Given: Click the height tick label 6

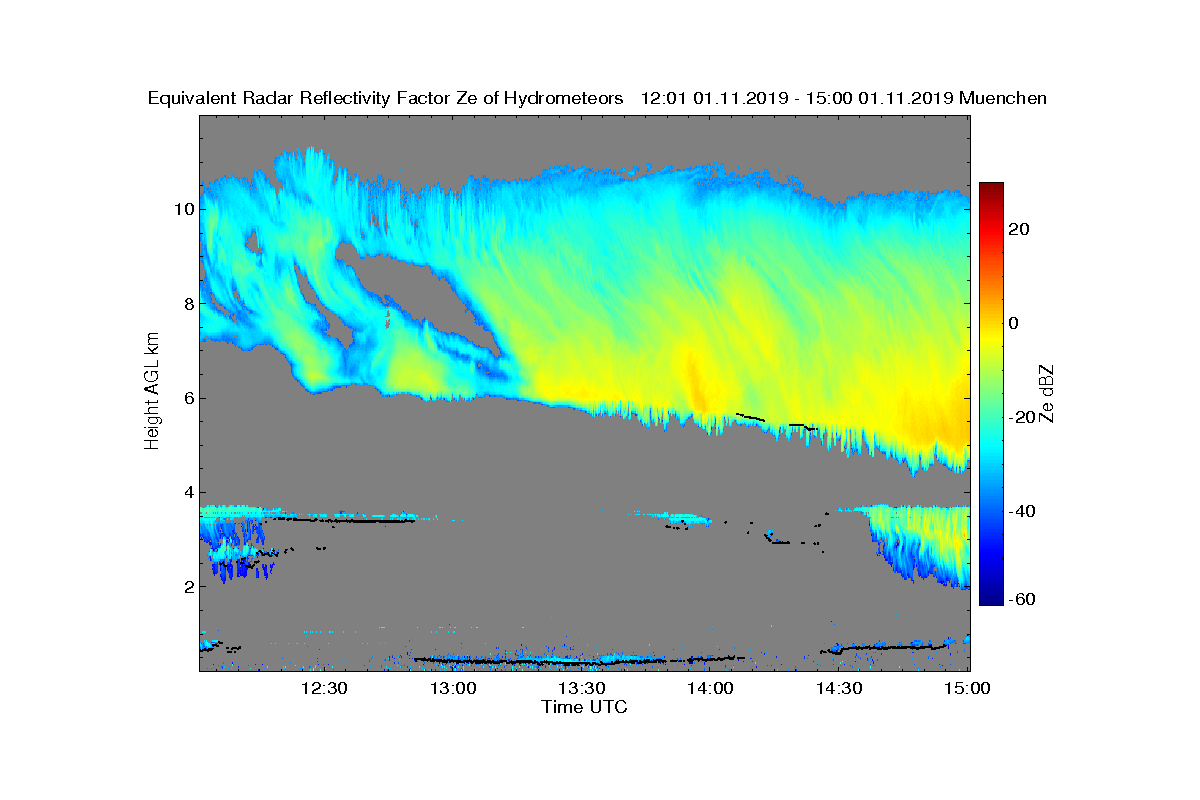Looking at the screenshot, I should point(188,398).
